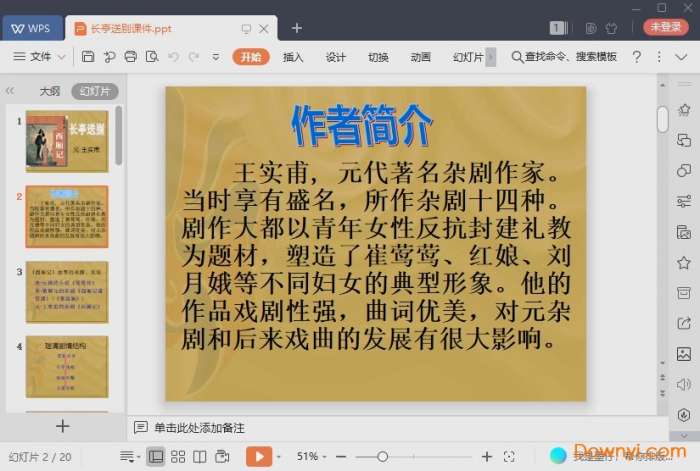Click the presentation-mode icon in the document tab
The width and height of the screenshot is (700, 471).
[246, 29]
